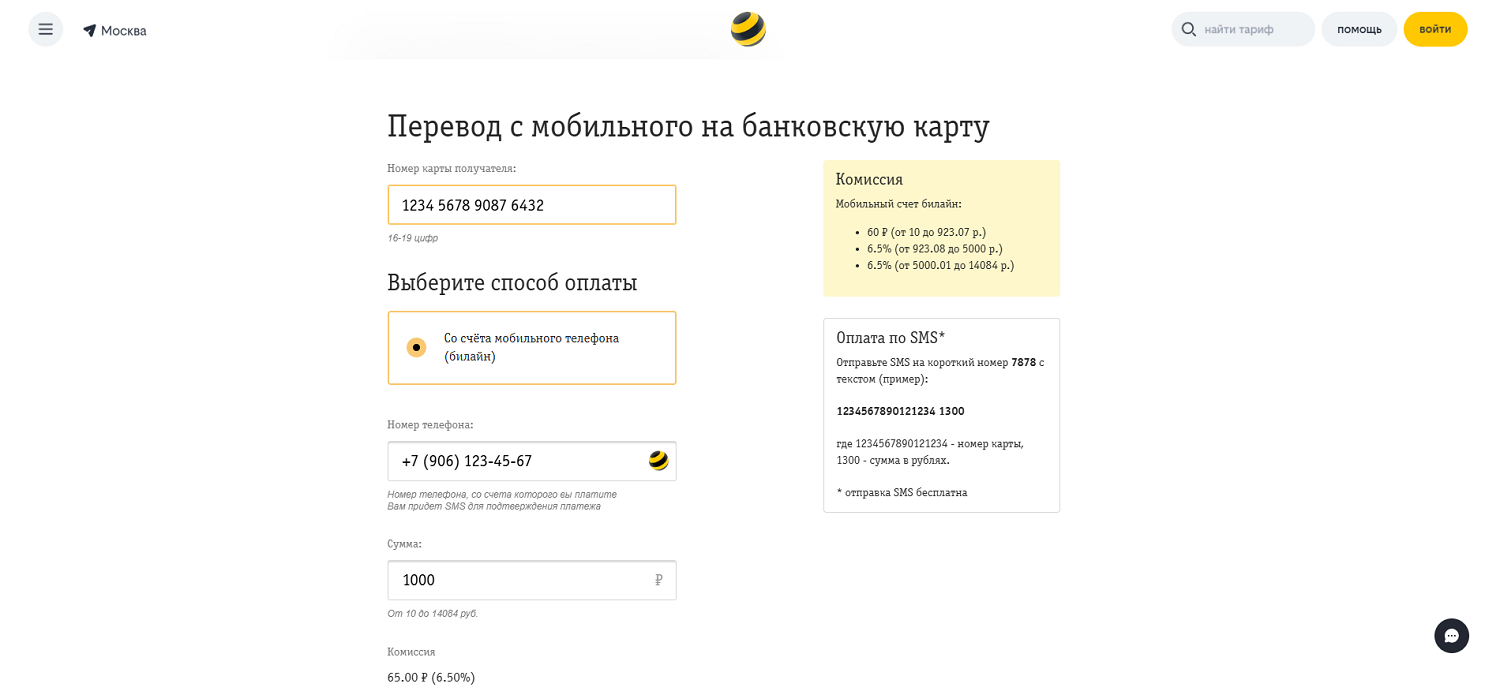Open the support chat bubble icon

point(1451,635)
